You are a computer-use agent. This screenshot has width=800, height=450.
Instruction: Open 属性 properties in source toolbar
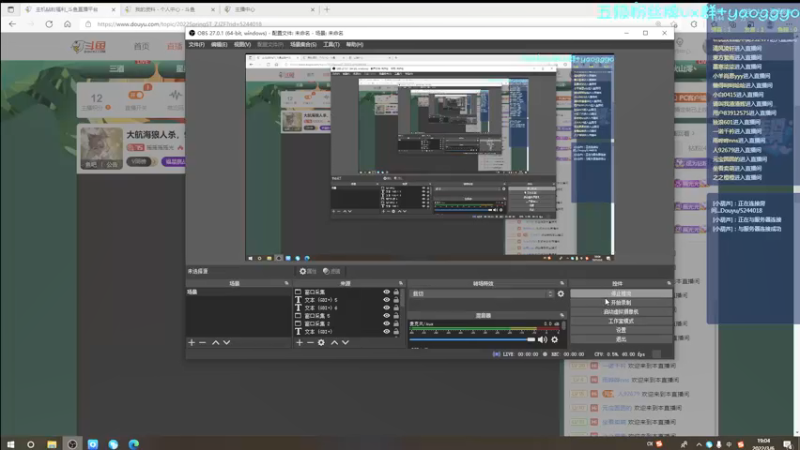(x=308, y=271)
